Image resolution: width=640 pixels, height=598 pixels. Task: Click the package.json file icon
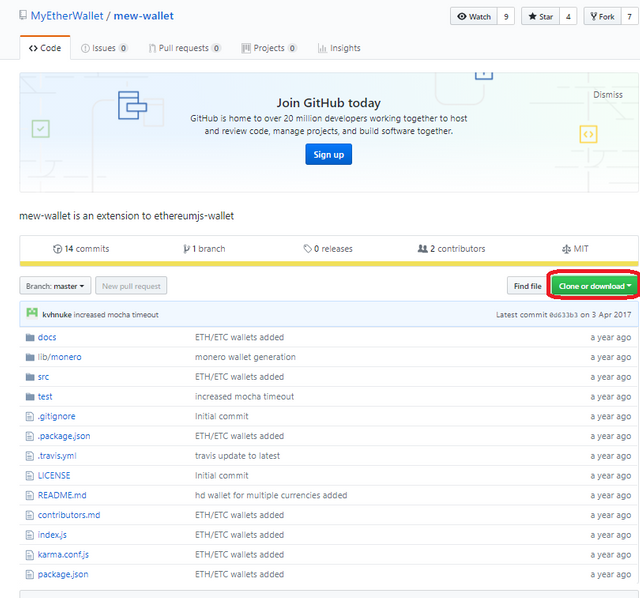[x=29, y=574]
